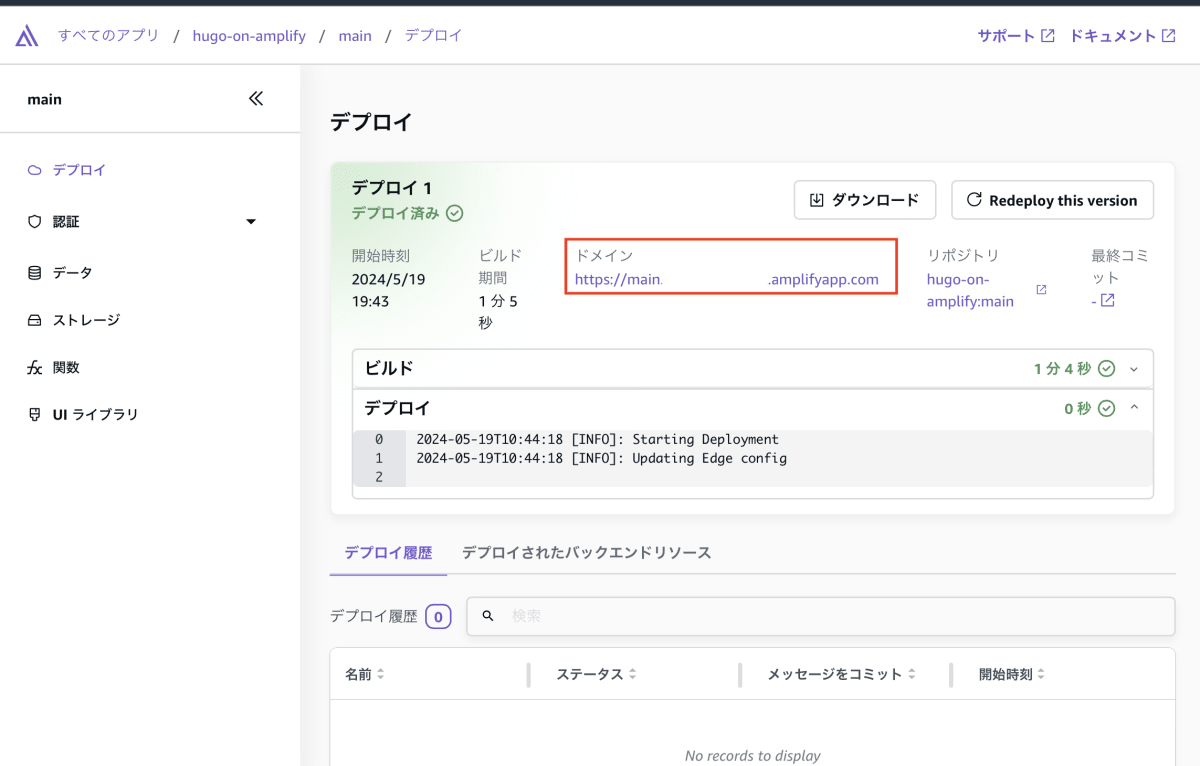
Task: Expand the ビルド log section
Action: [1133, 368]
